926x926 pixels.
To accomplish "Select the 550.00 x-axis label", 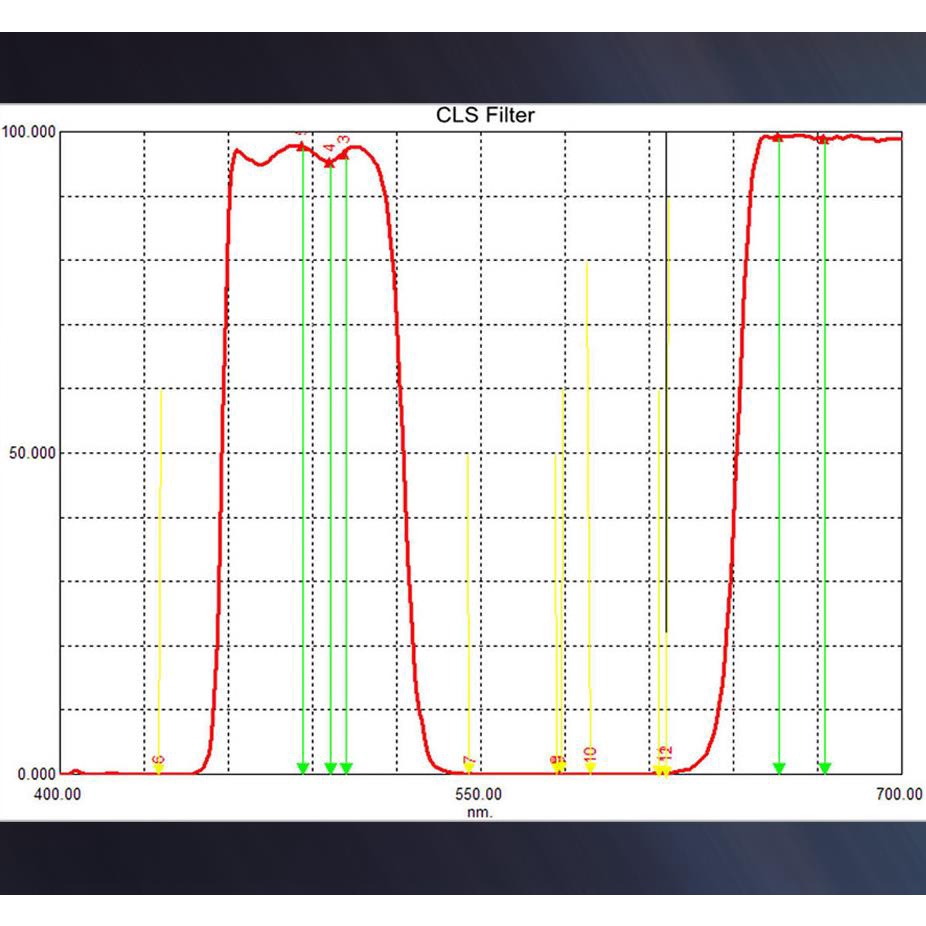I will point(479,794).
